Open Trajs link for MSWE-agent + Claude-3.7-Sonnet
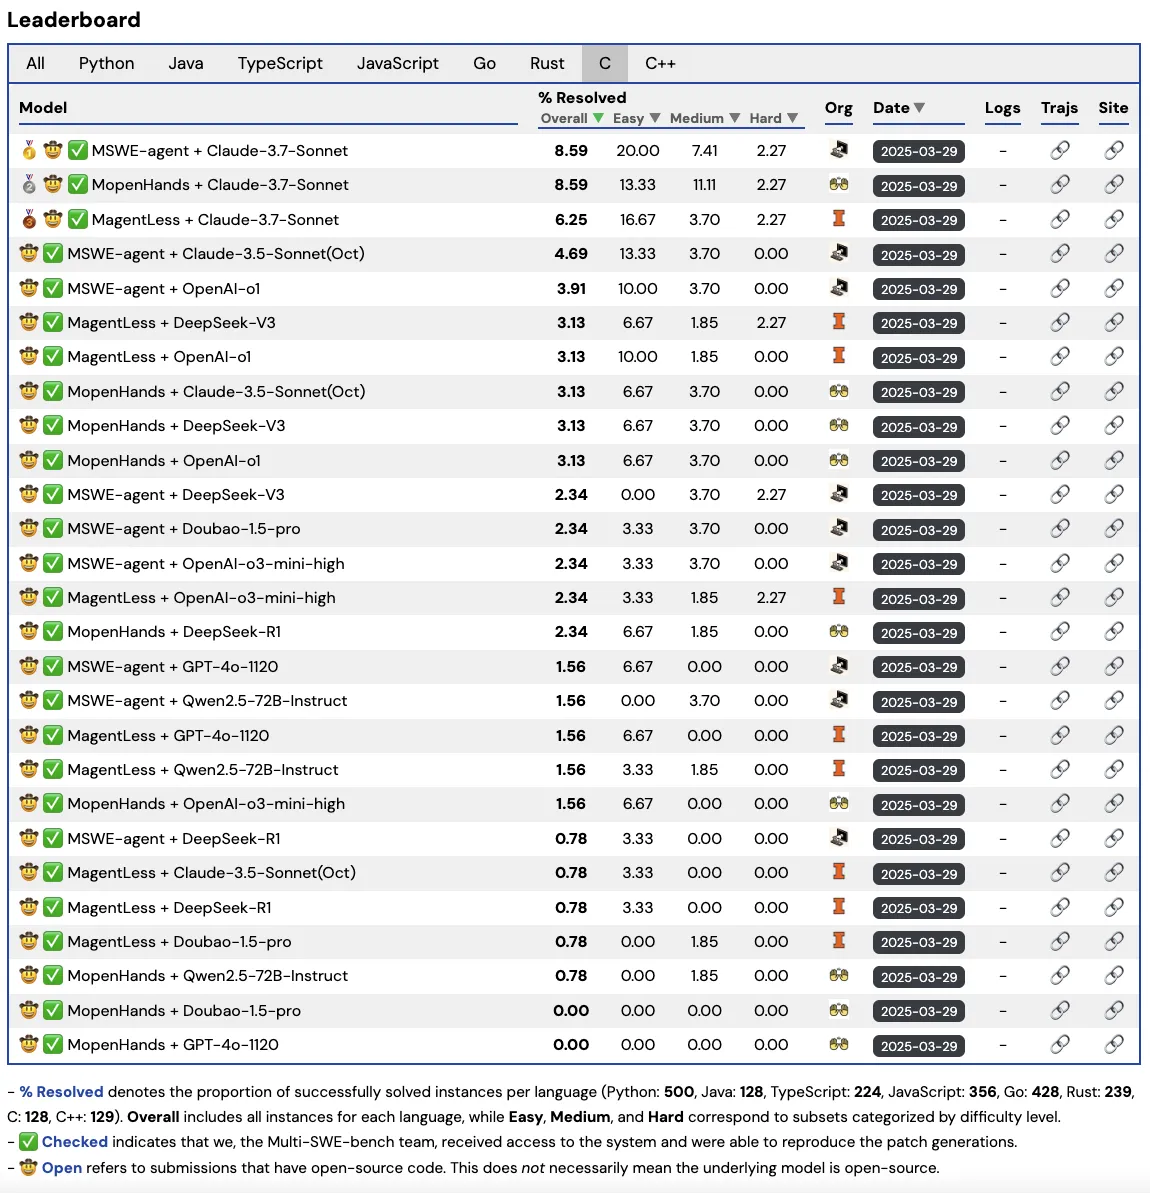The width and height of the screenshot is (1150, 1193). [1059, 151]
